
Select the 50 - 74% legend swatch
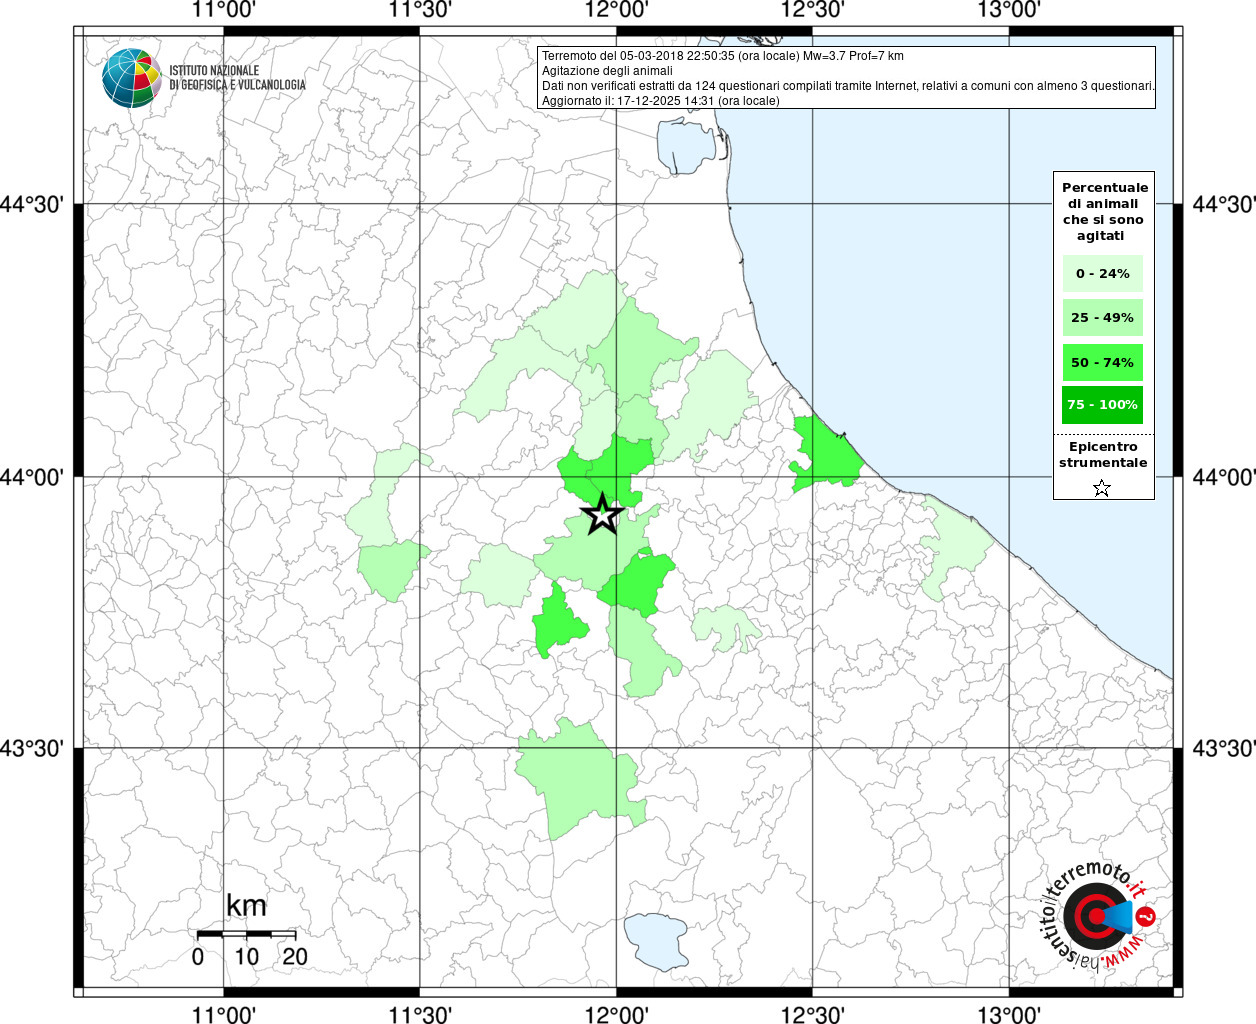tap(1102, 362)
